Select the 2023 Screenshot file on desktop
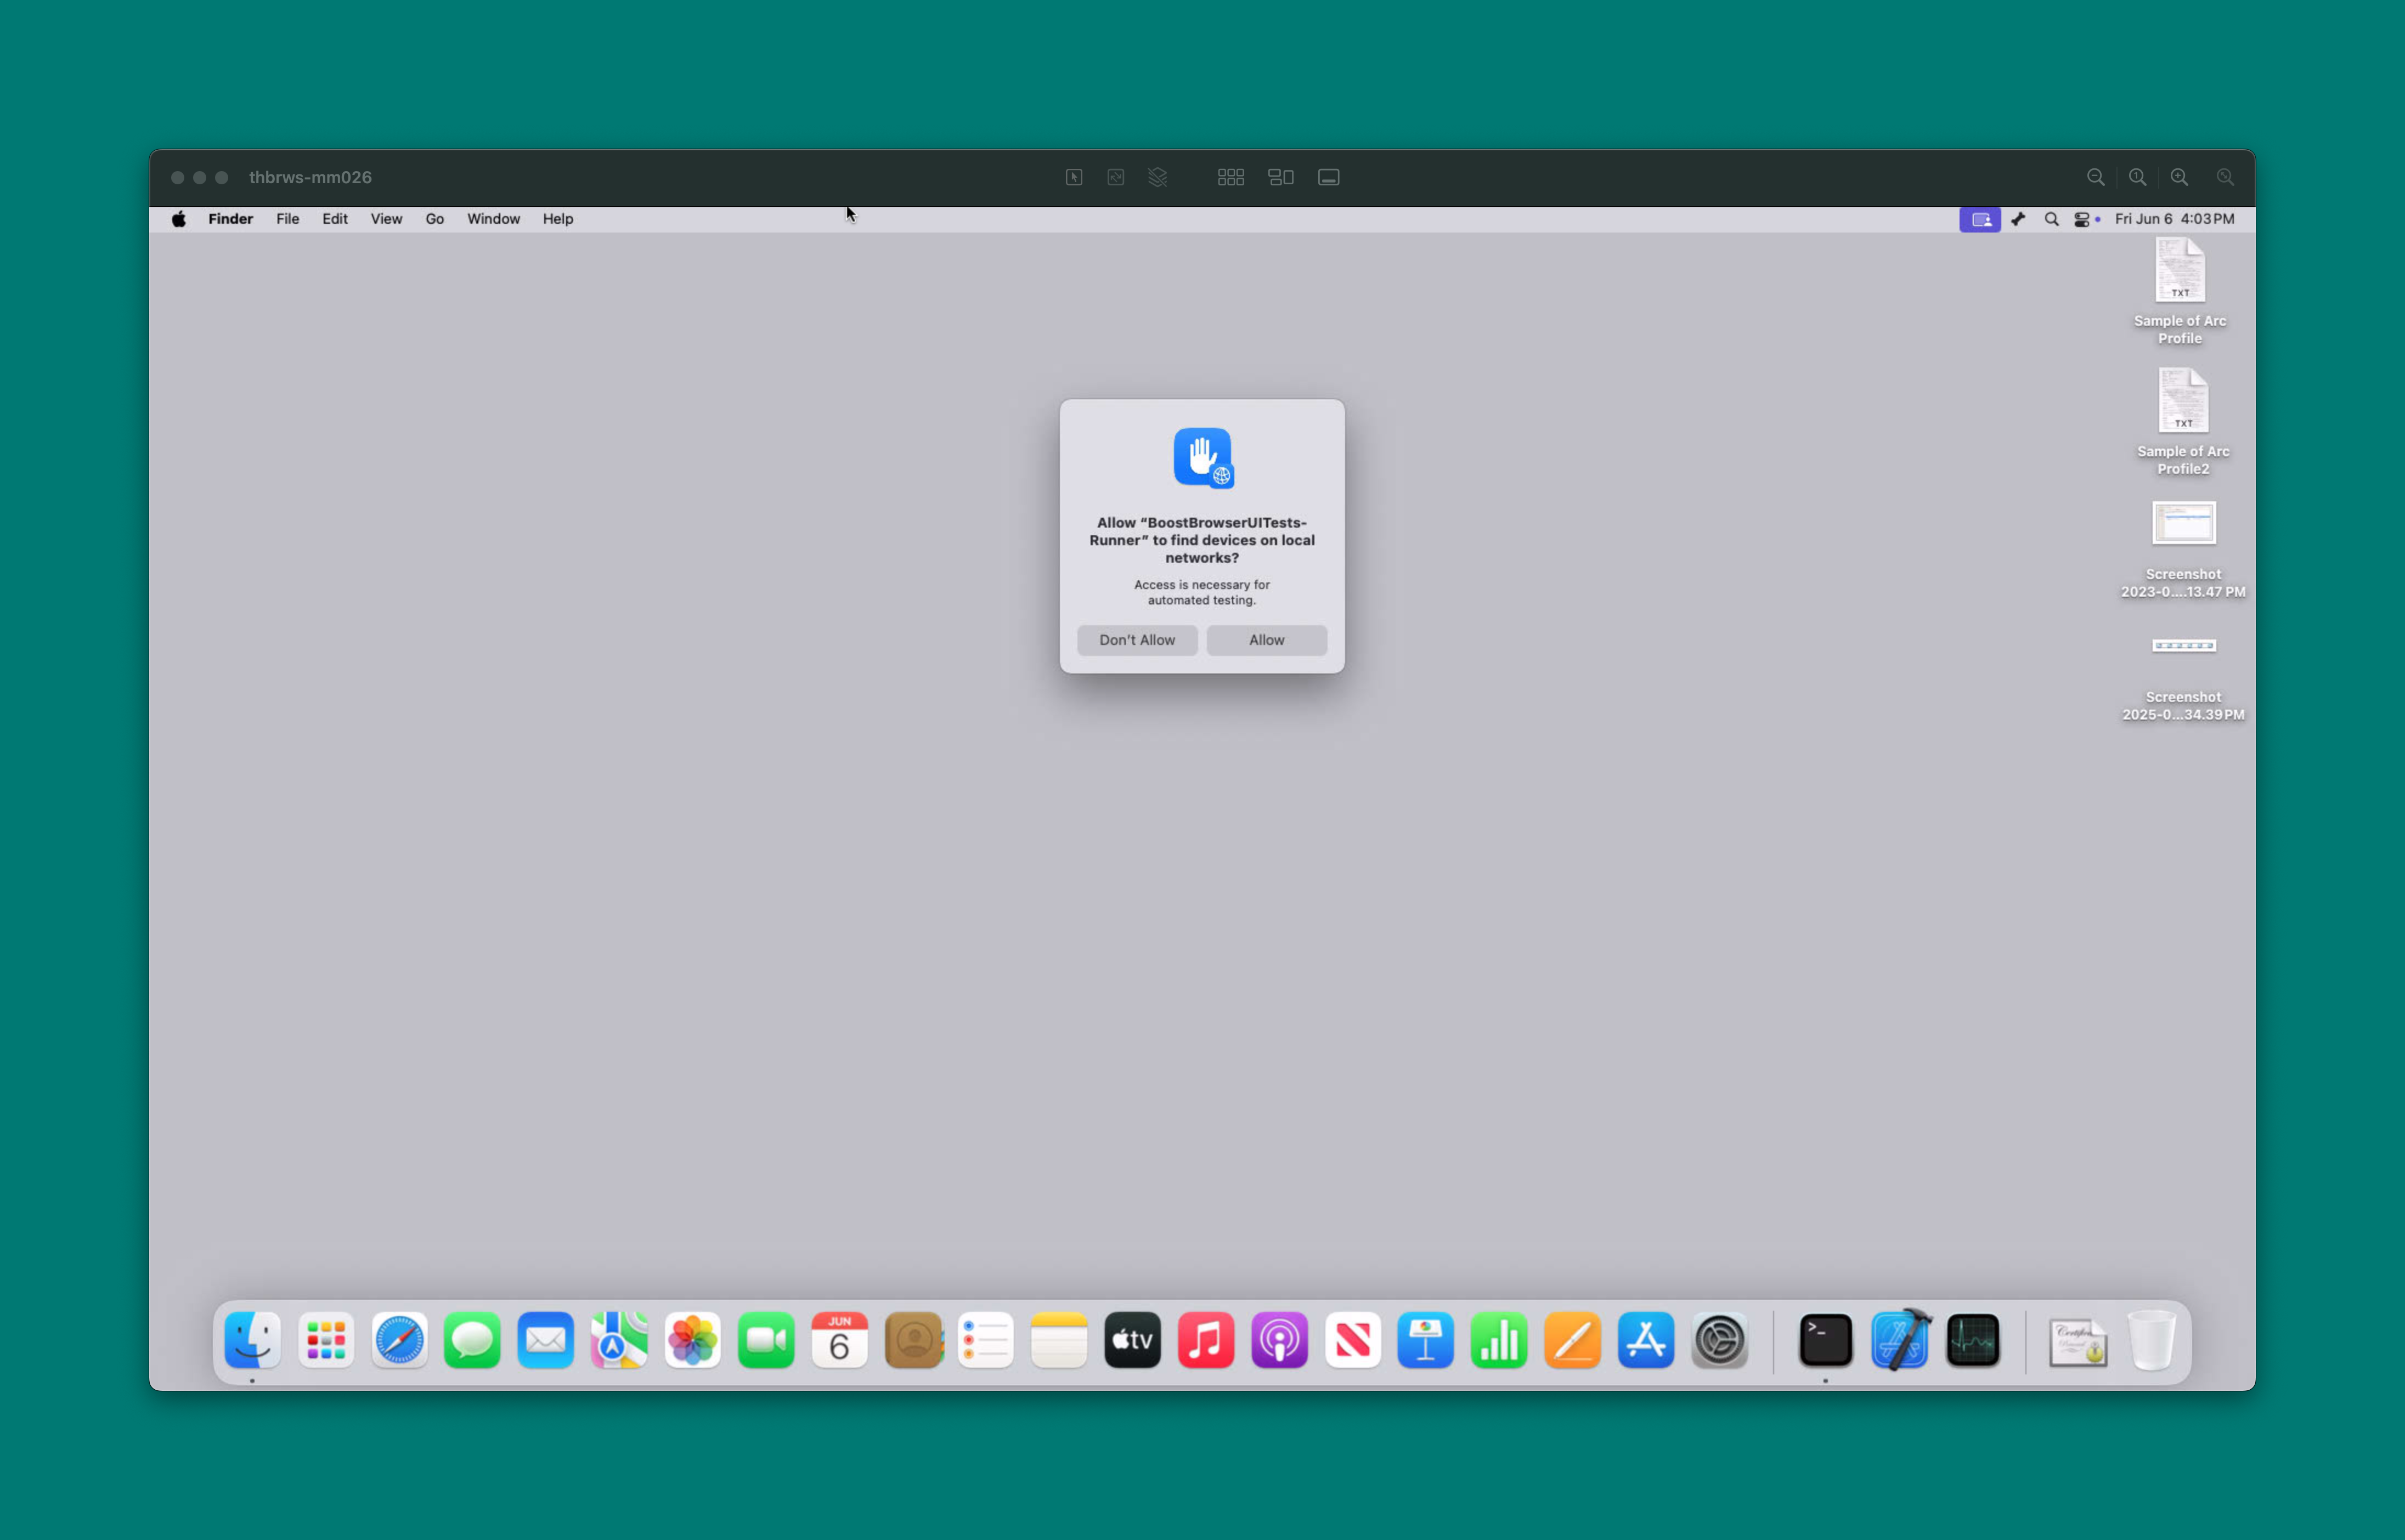The height and width of the screenshot is (1540, 2405). [2183, 549]
